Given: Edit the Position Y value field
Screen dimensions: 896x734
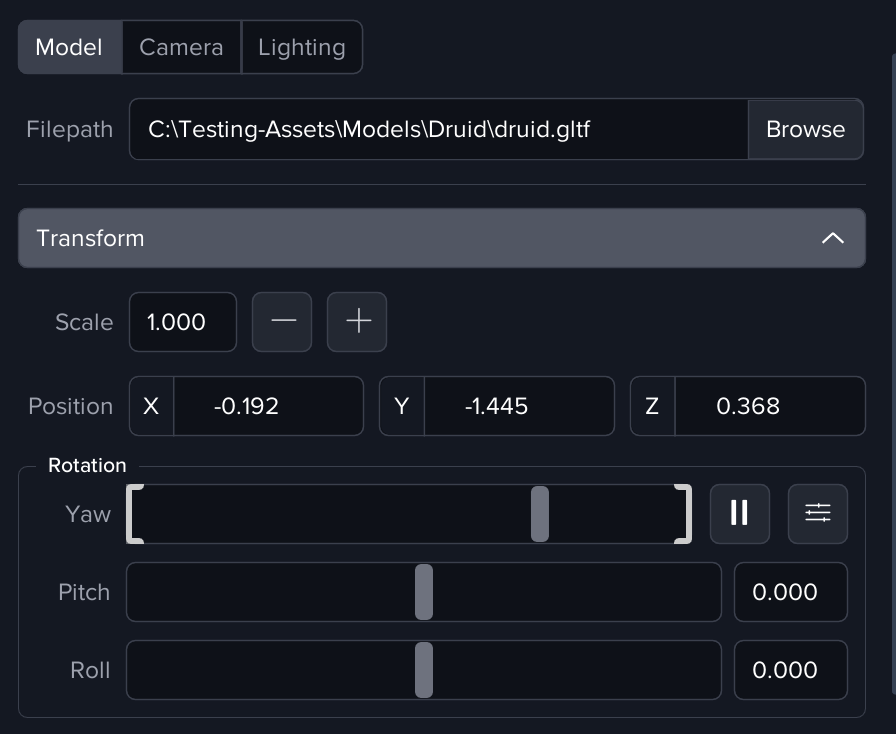Looking at the screenshot, I should click(518, 406).
